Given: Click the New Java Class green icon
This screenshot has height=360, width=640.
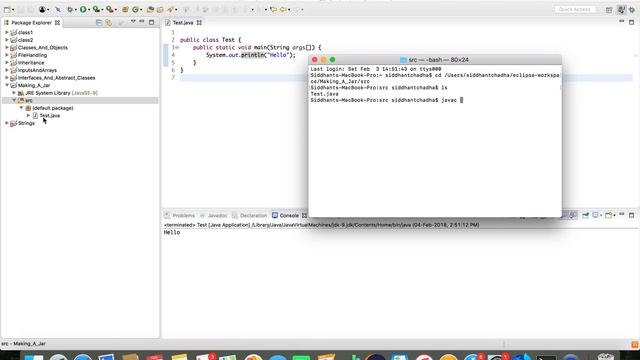Looking at the screenshot, I should [x=136, y=9].
